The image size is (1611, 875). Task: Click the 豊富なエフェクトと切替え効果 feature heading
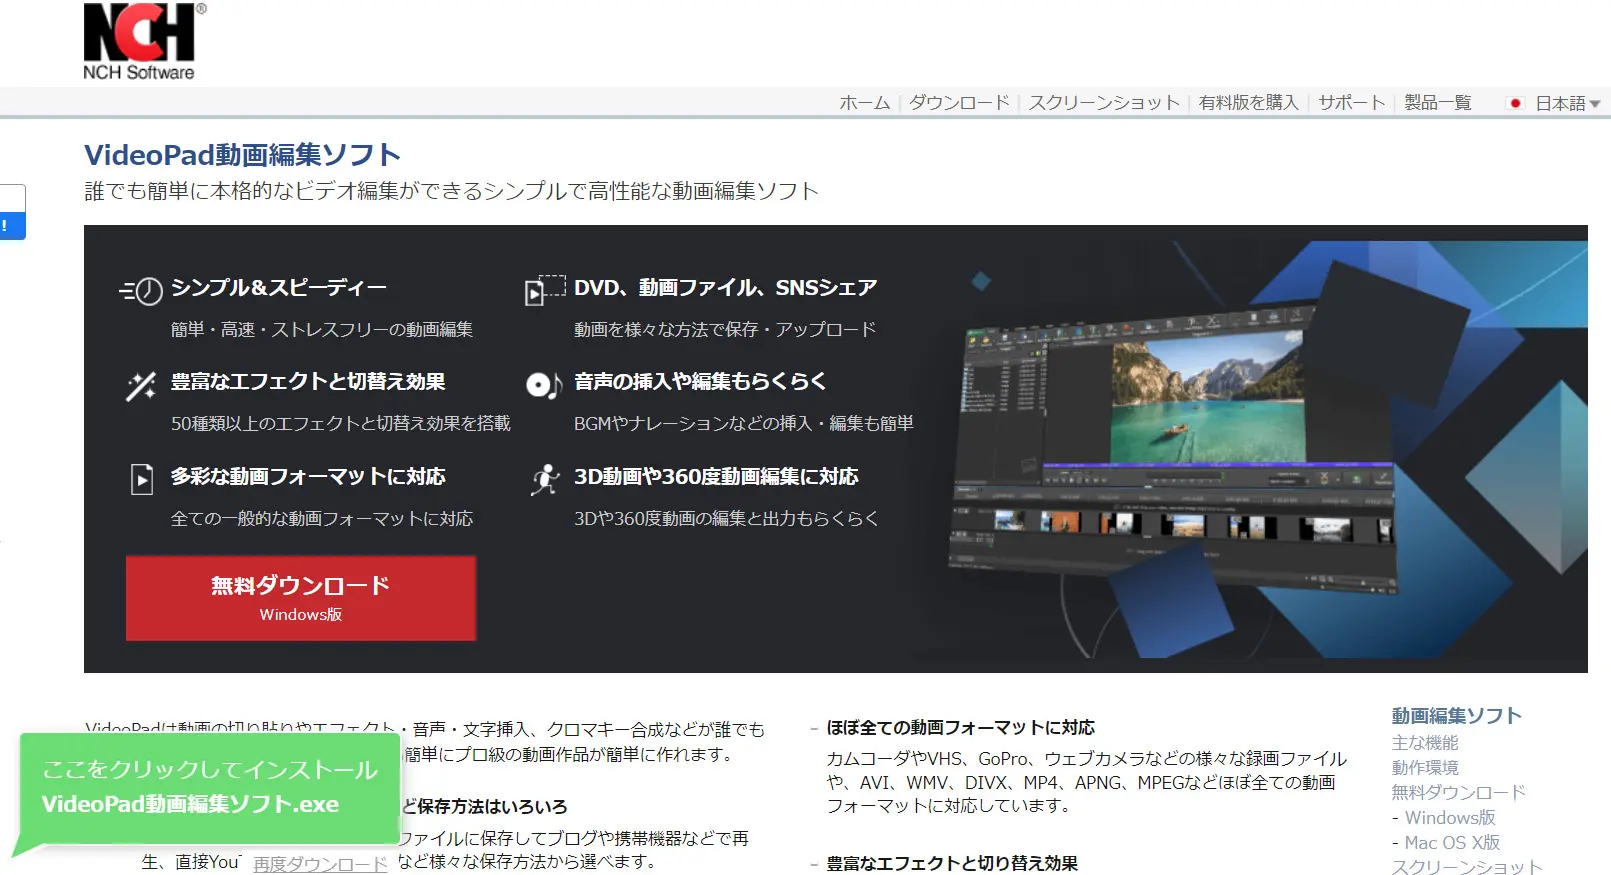pyautogui.click(x=308, y=382)
